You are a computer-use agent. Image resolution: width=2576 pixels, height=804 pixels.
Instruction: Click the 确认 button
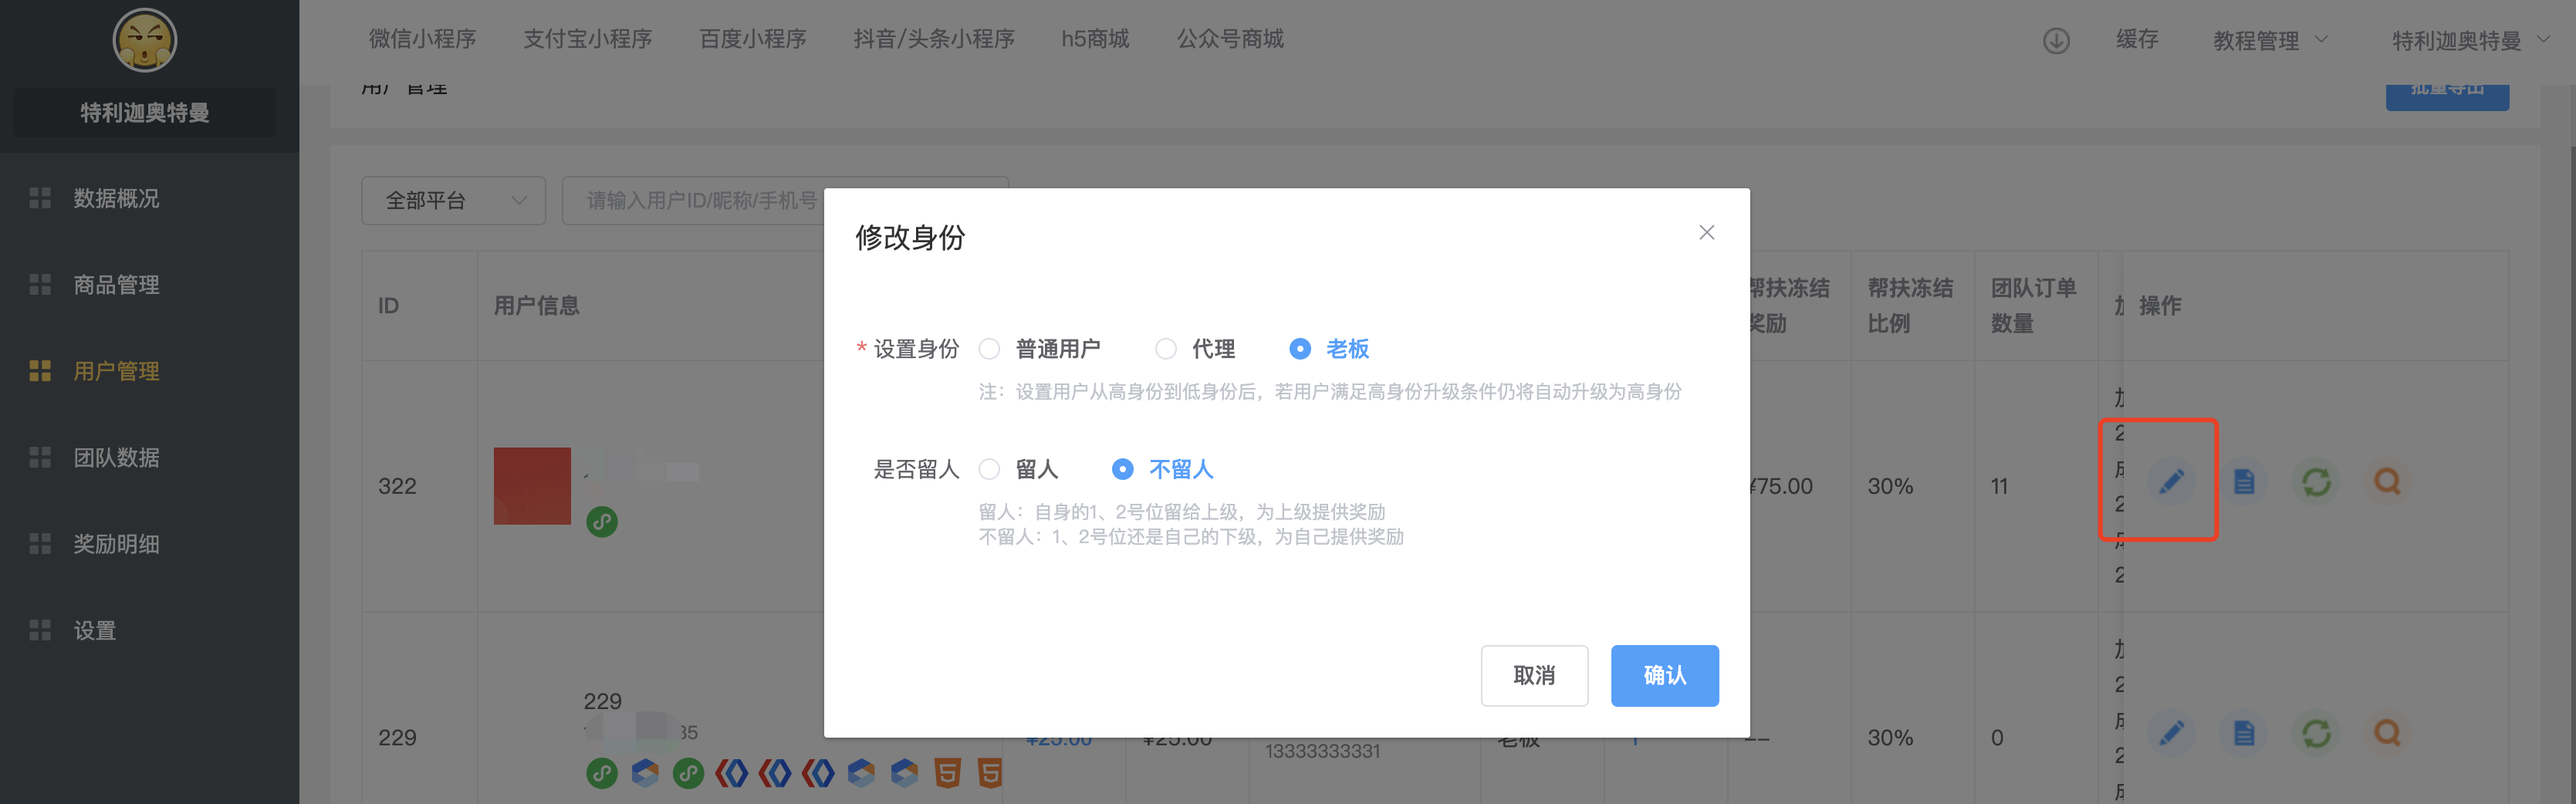click(x=1664, y=676)
